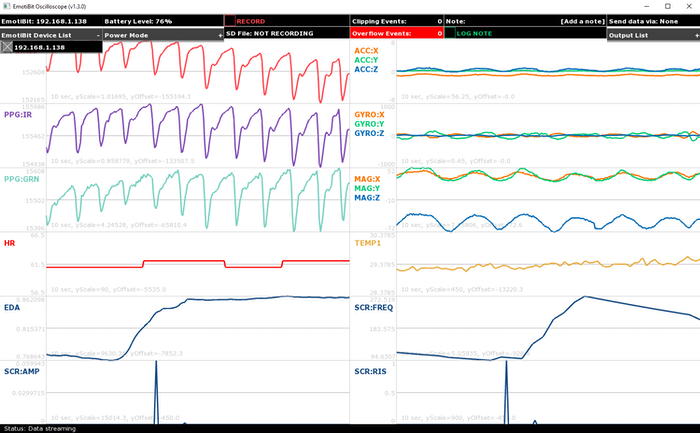Select the ACC:Y legend label
Image resolution: width=700 pixels, height=433 pixels.
(x=366, y=60)
